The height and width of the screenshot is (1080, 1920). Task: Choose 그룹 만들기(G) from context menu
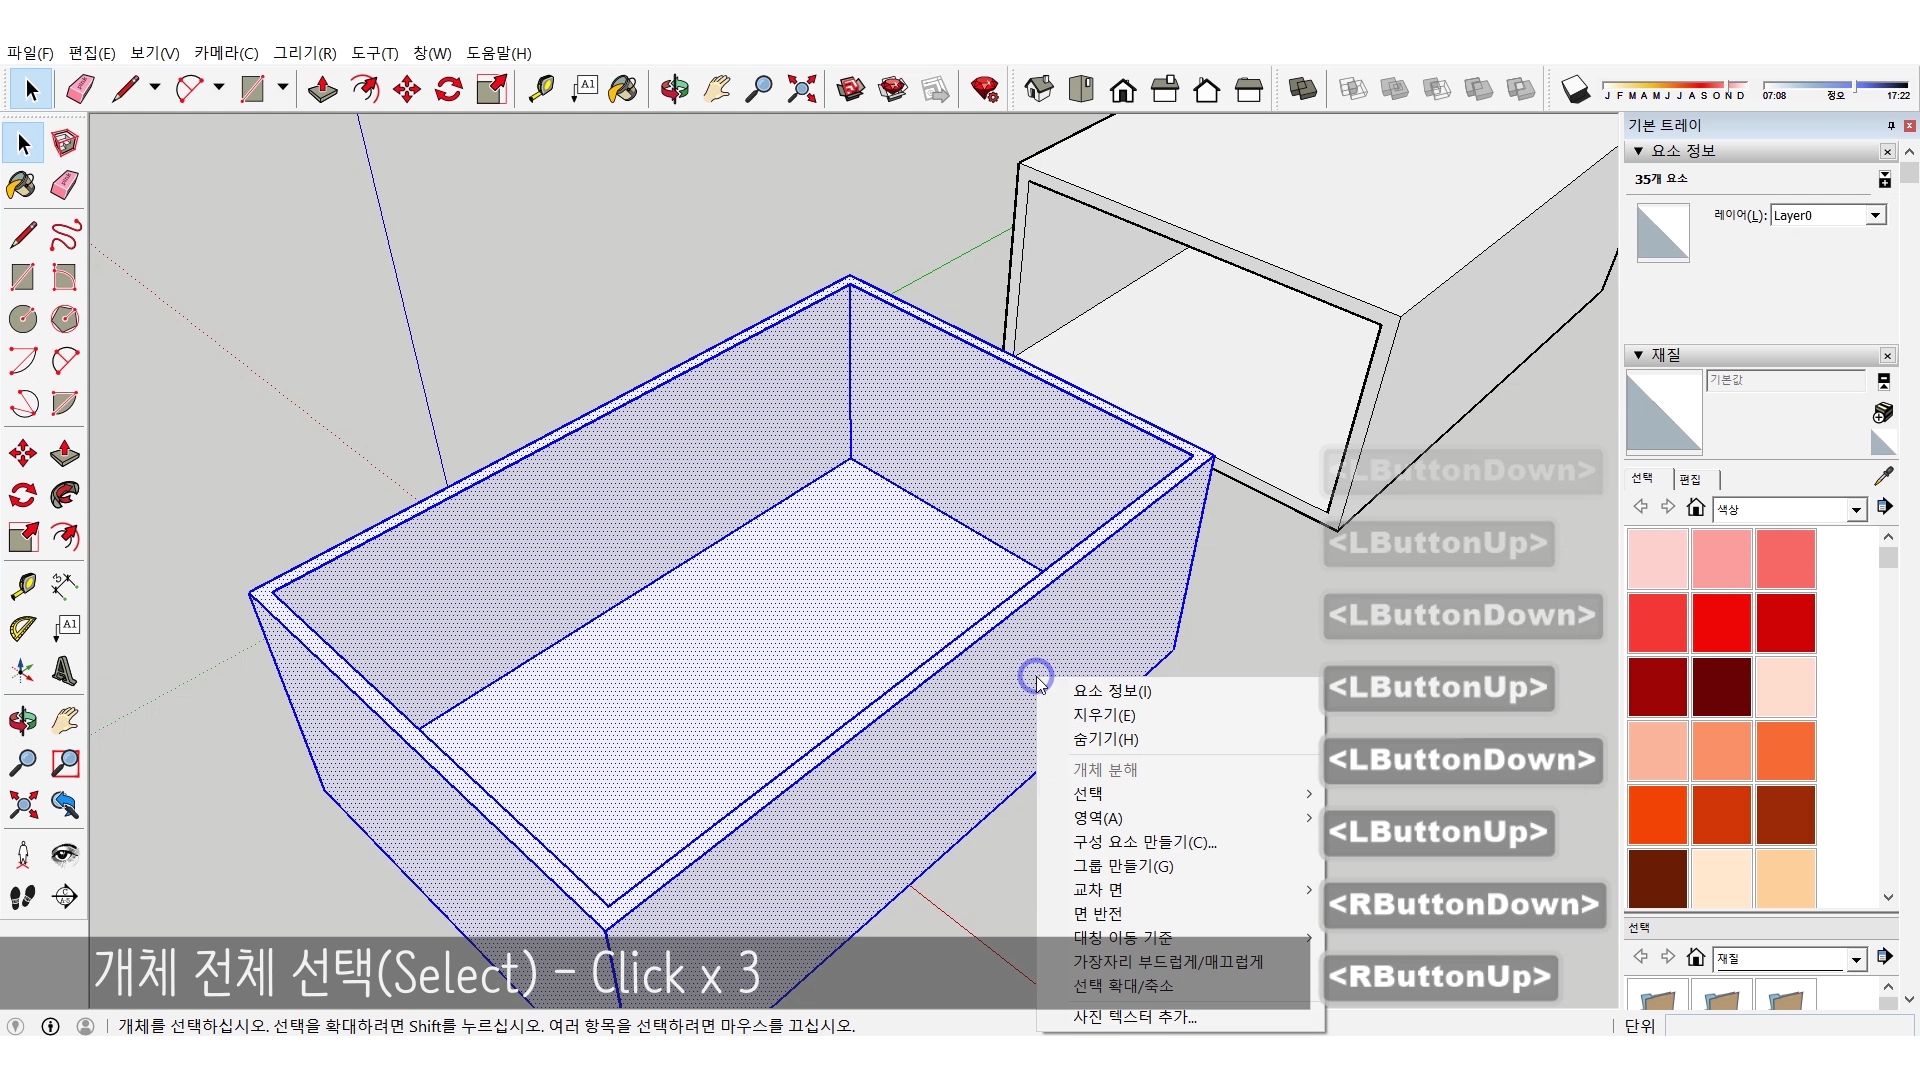click(x=1123, y=866)
